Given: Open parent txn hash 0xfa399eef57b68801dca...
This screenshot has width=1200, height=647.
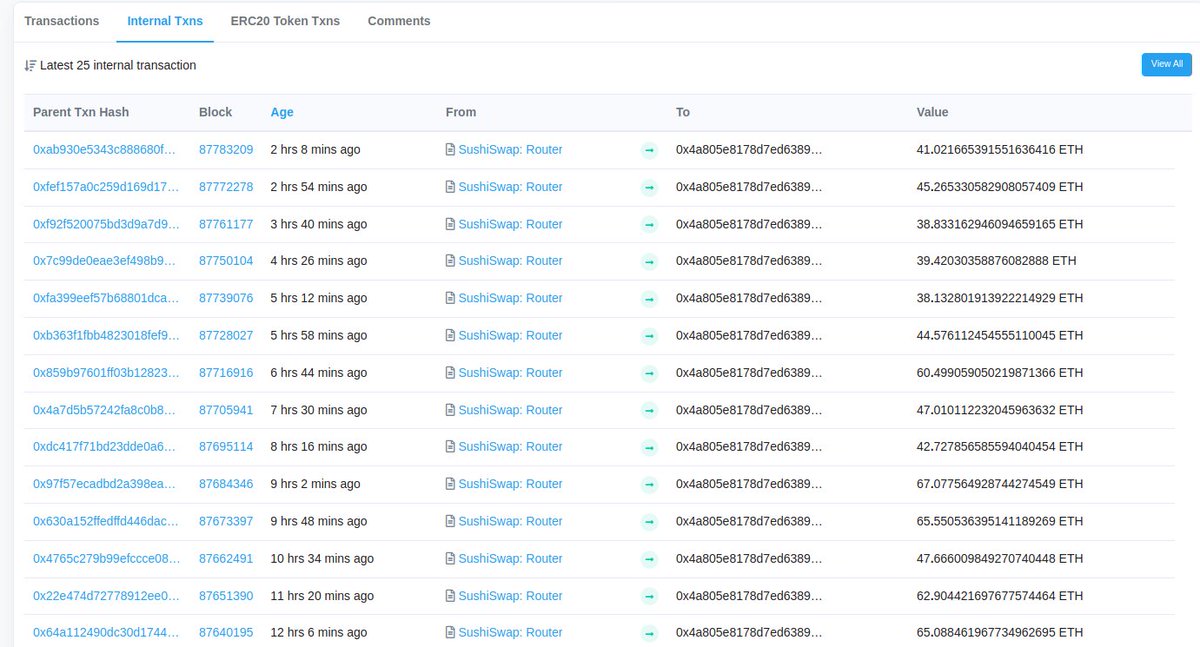Looking at the screenshot, I should (105, 298).
